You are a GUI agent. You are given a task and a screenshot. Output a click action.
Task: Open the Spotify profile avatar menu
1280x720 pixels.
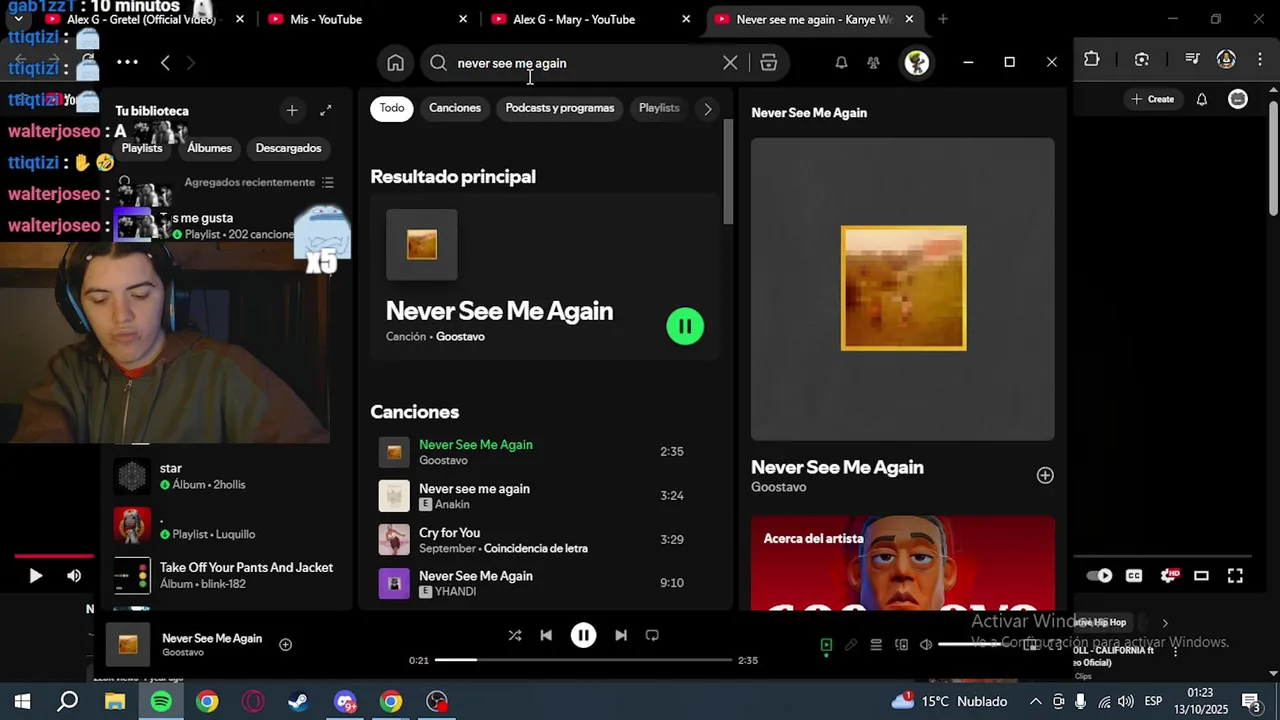click(916, 63)
